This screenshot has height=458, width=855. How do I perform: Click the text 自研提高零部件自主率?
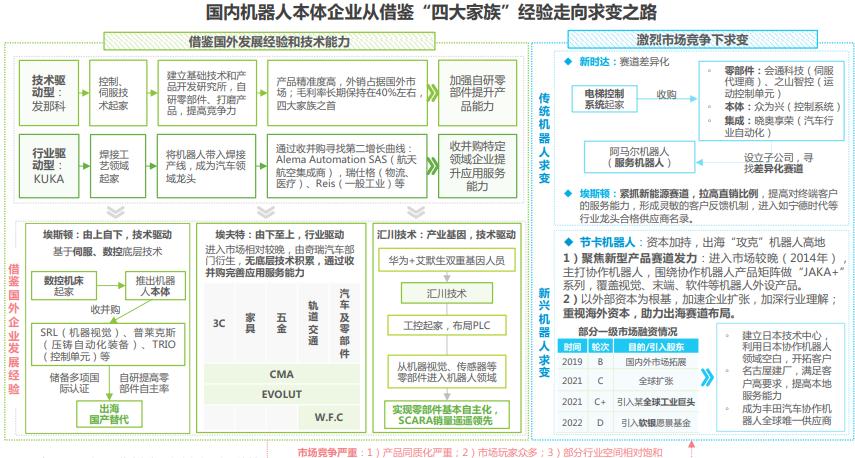[x=144, y=383]
